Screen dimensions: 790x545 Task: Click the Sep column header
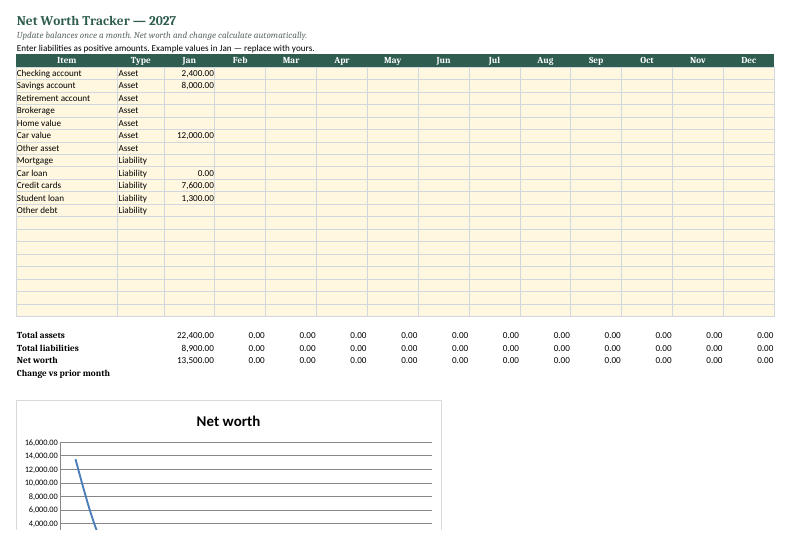click(596, 60)
